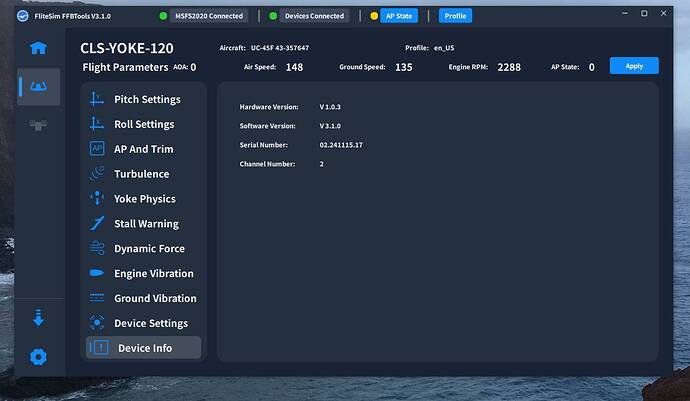Click the Yoke Physics icon
690x401 pixels.
pyautogui.click(x=97, y=199)
